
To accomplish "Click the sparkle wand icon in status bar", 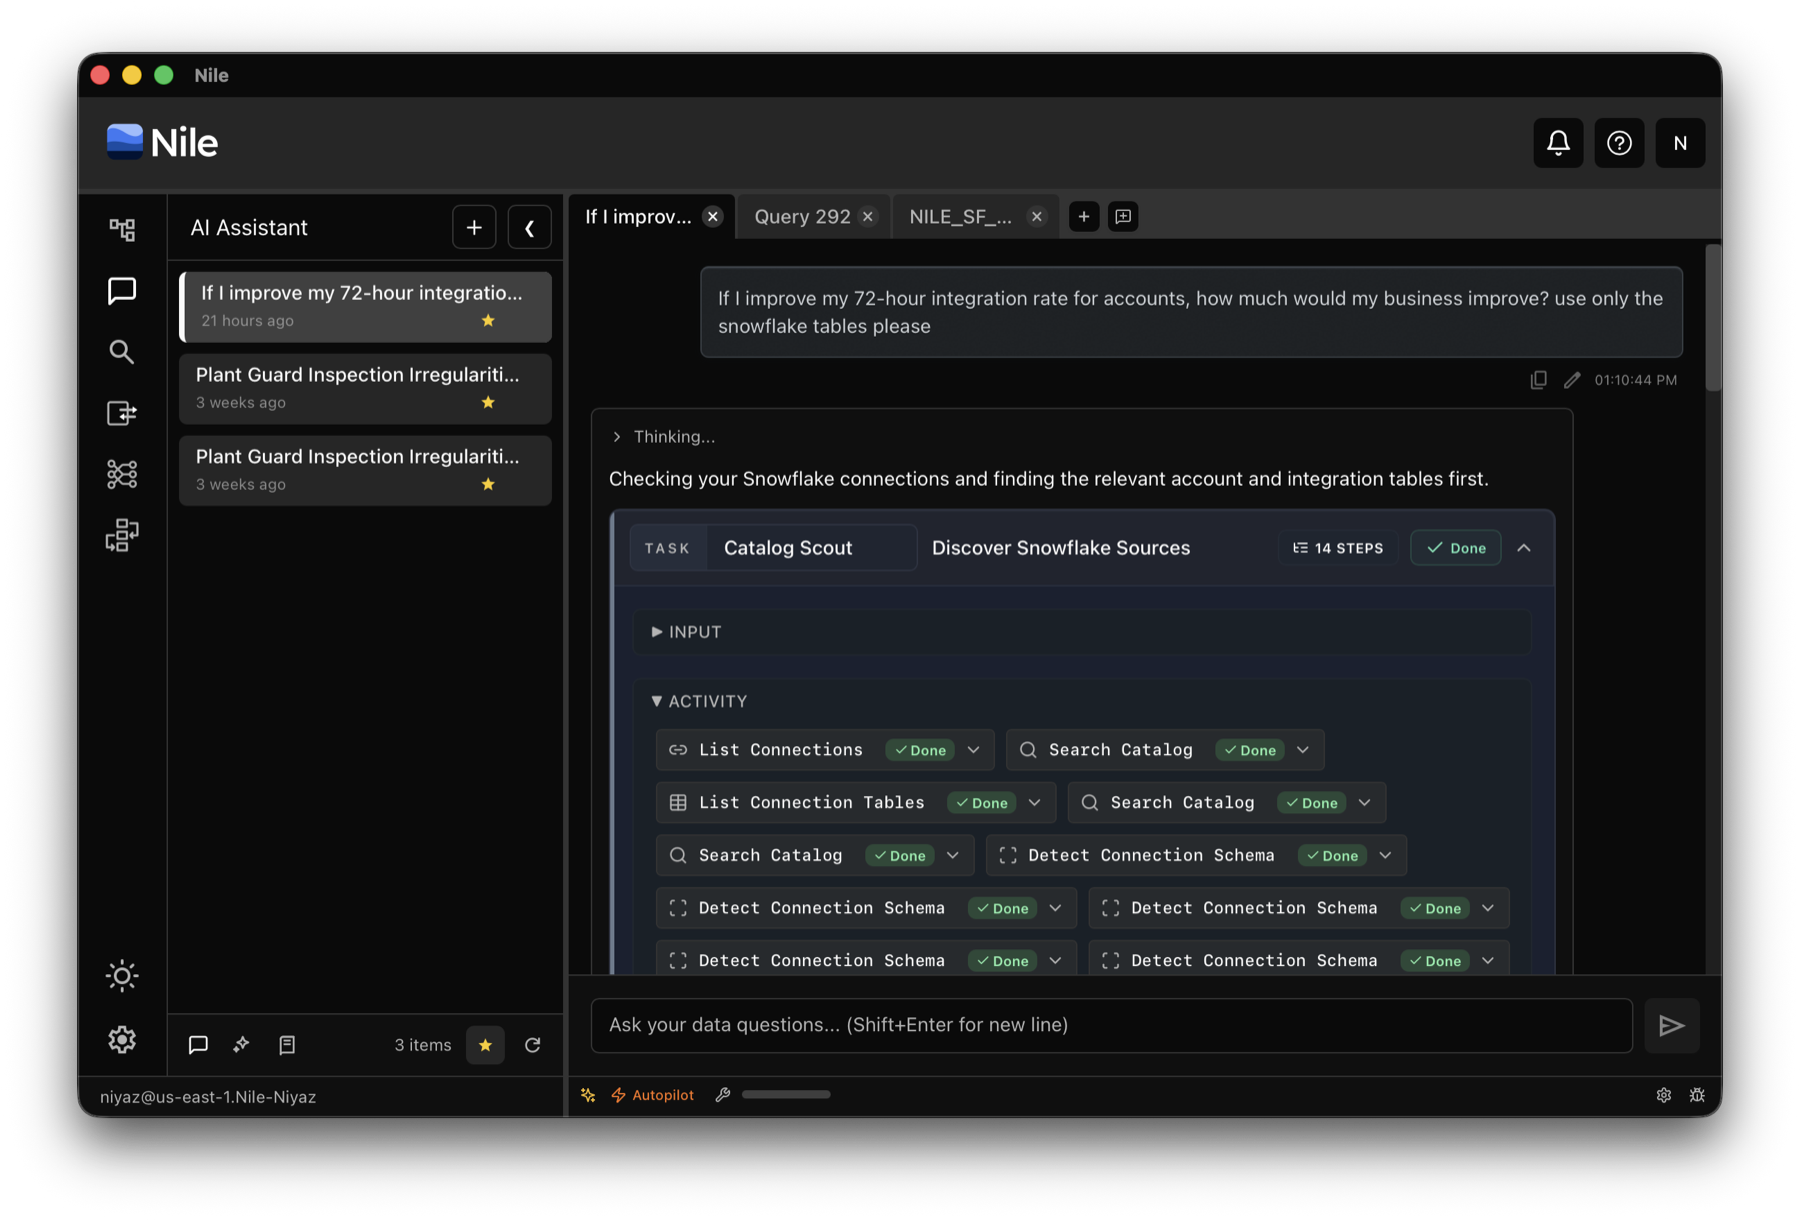I will (588, 1095).
